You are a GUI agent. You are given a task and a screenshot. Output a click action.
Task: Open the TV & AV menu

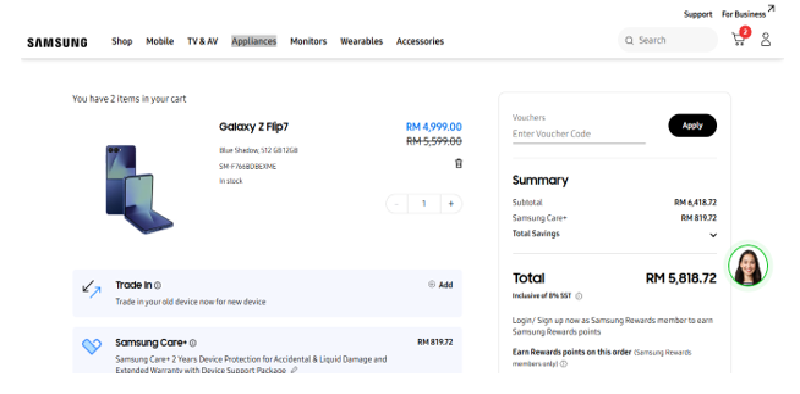[x=203, y=41]
